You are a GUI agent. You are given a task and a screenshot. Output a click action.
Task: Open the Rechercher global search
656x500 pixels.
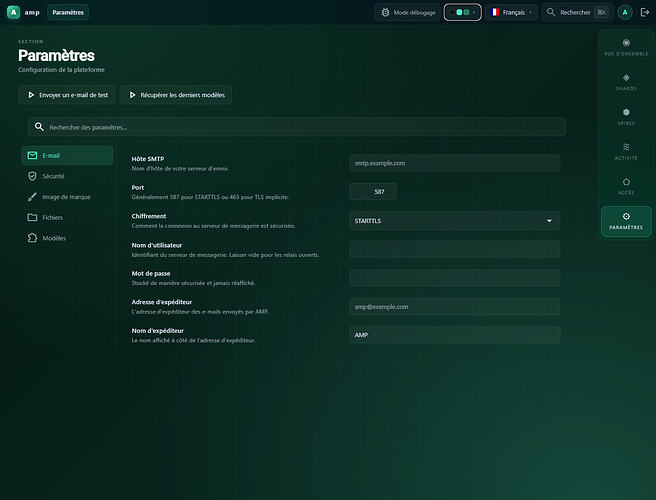tap(577, 13)
